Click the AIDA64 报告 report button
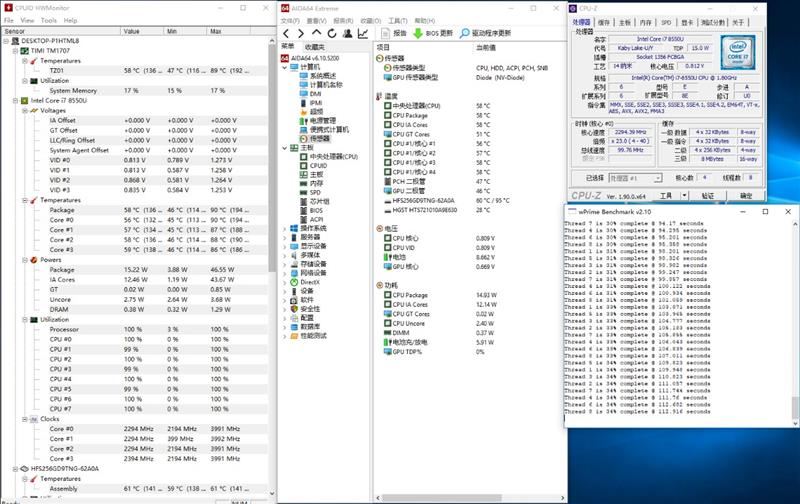 click(x=394, y=33)
